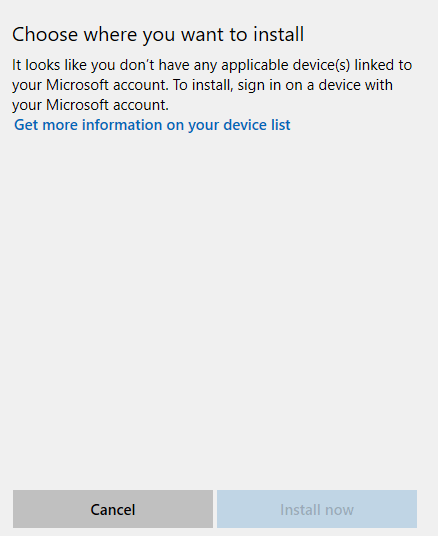Screen dimensions: 438x536
Task: Follow 'Get more information on your device list'
Action: [152, 125]
